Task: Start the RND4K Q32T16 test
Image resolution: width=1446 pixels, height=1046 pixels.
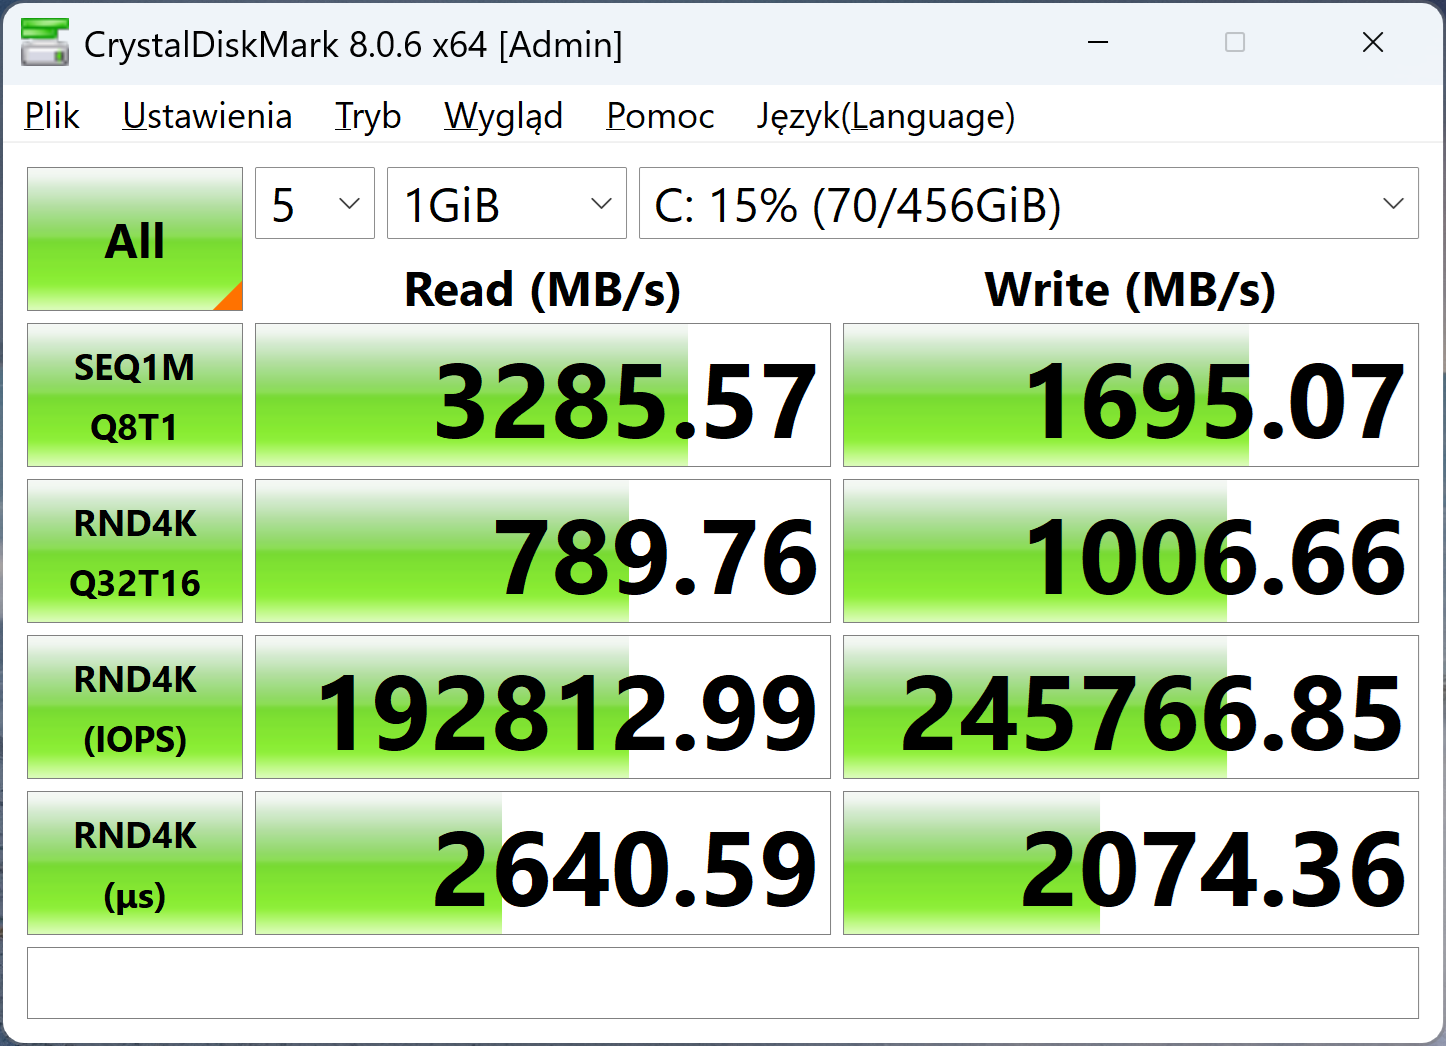Action: [135, 552]
